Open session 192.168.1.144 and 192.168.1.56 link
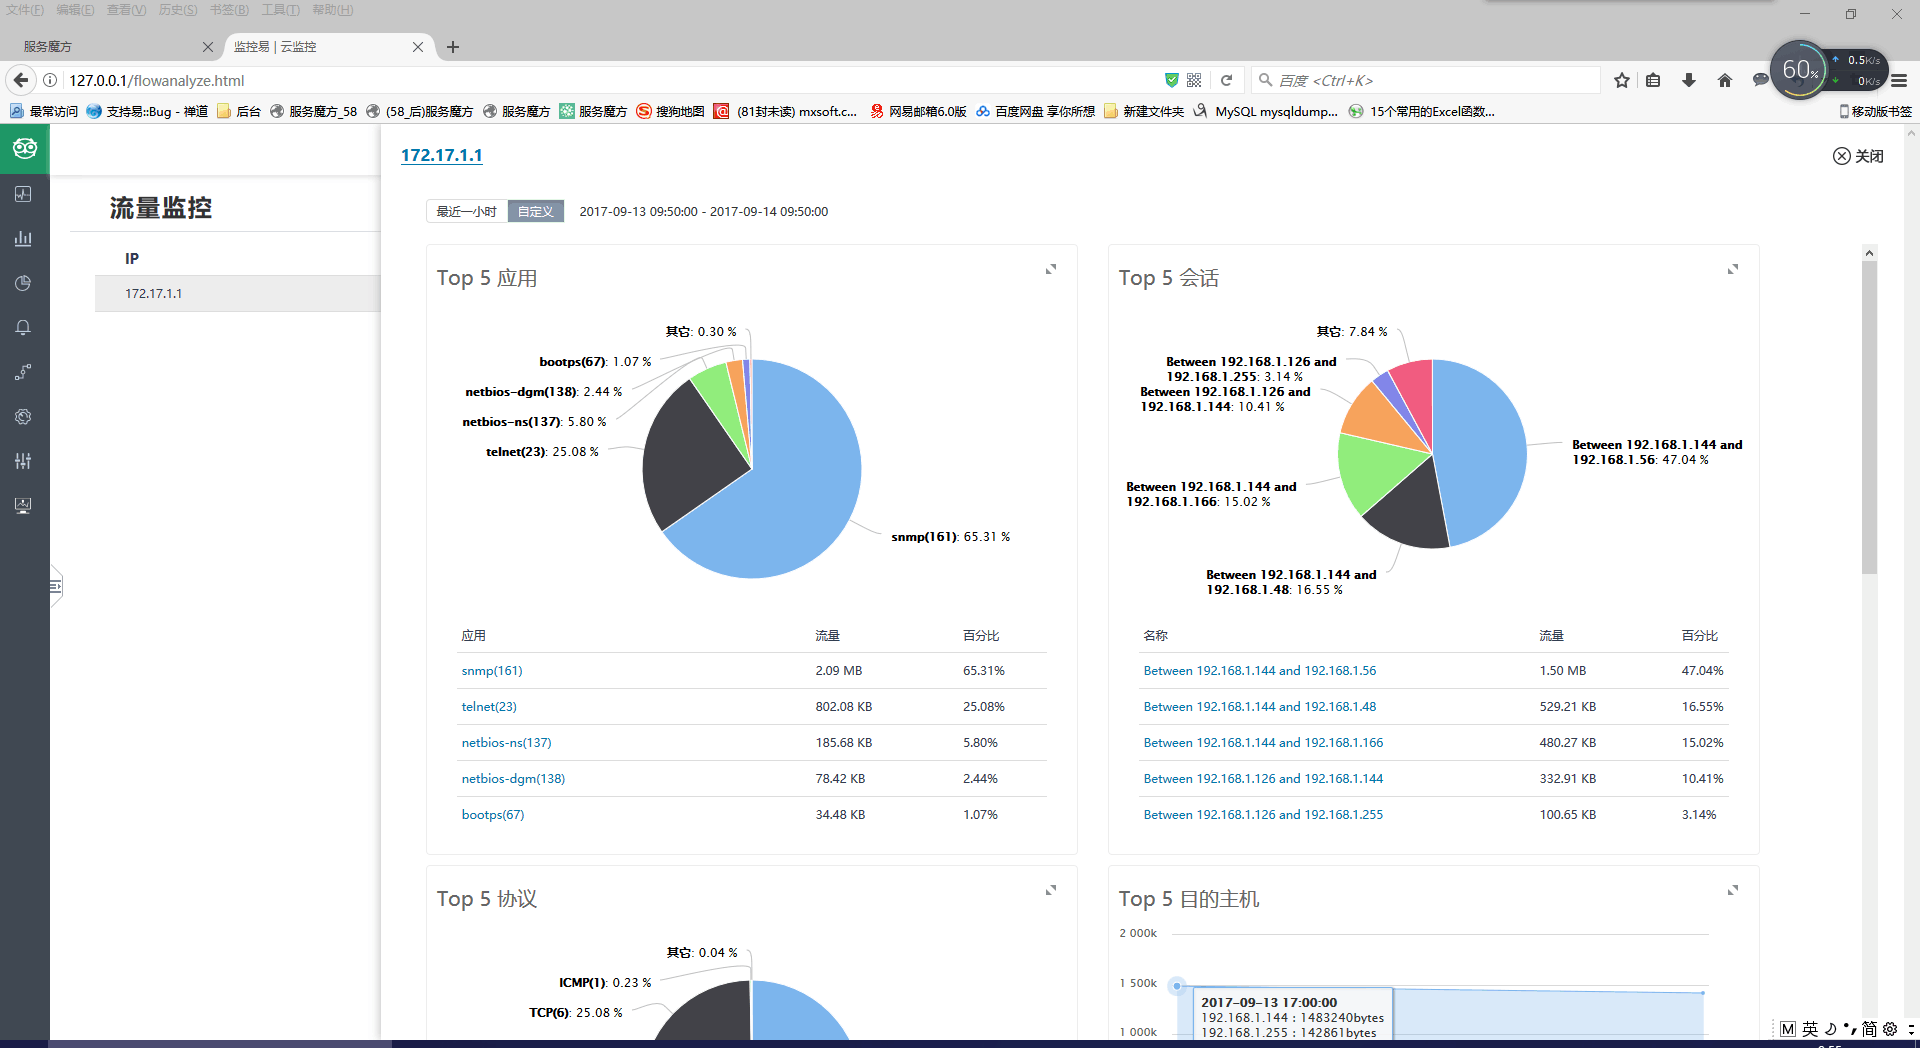 click(1260, 671)
